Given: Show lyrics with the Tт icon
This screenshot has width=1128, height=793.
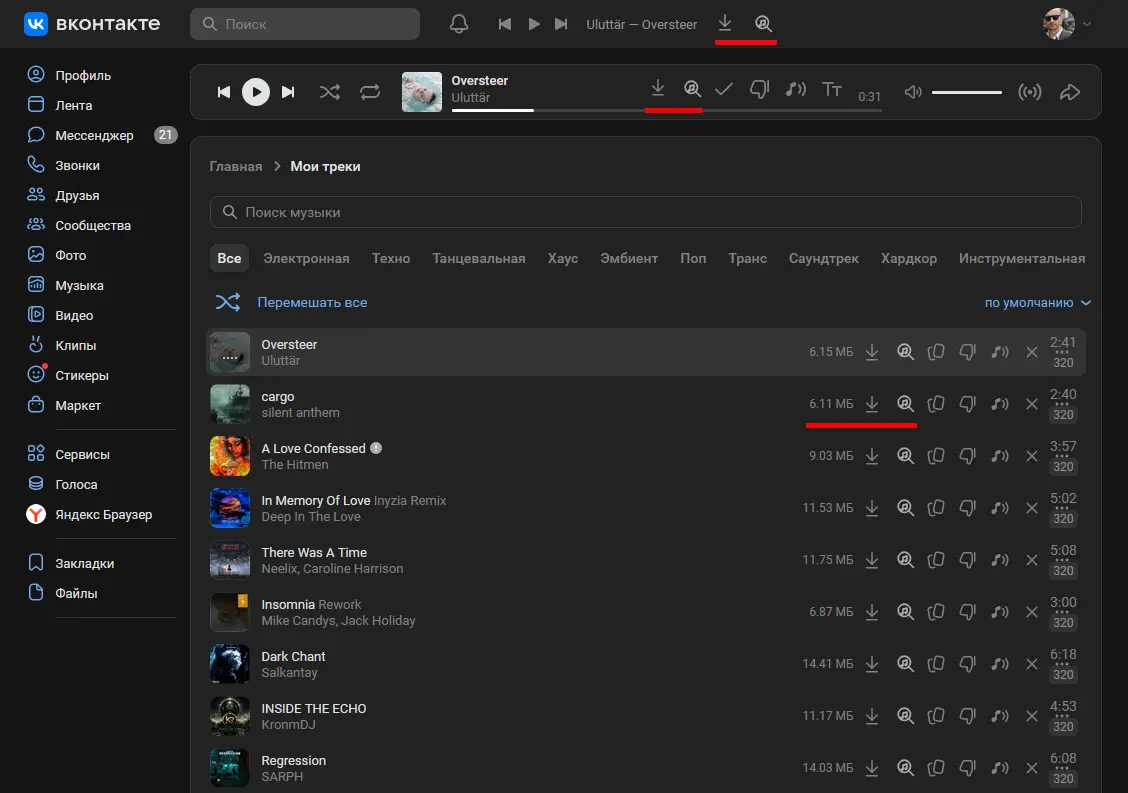Looking at the screenshot, I should coord(832,89).
